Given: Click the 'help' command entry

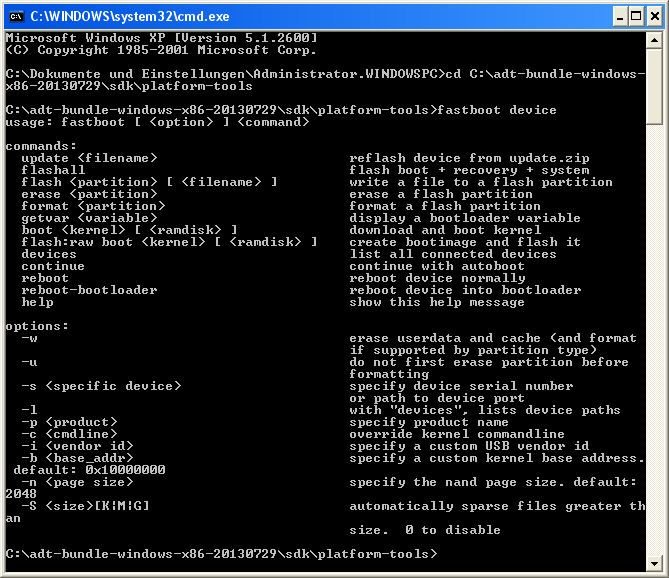Looking at the screenshot, I should tap(37, 302).
